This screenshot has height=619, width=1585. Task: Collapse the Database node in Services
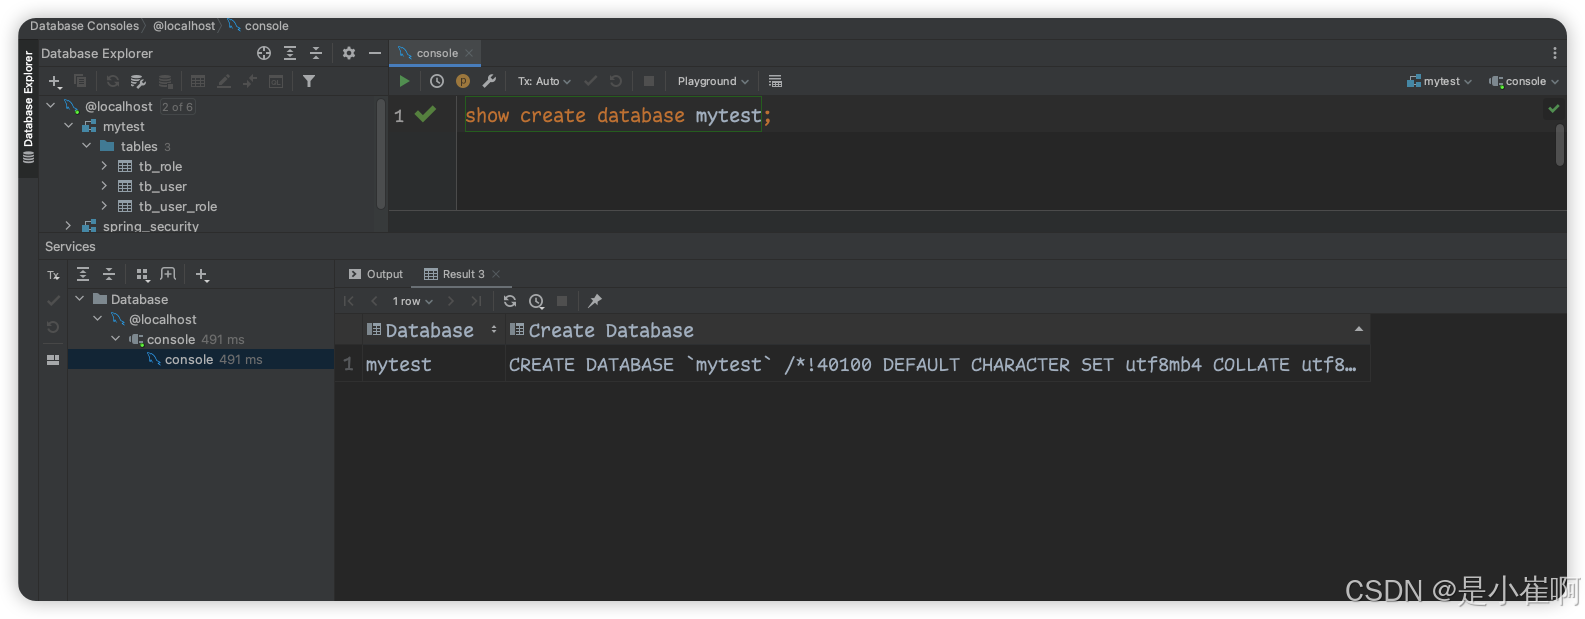80,299
